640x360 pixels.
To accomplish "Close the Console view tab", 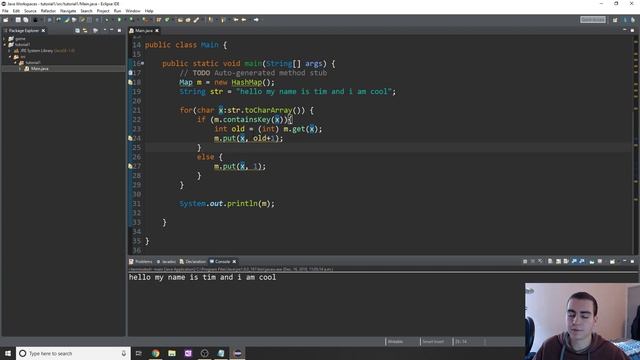I will point(234,261).
